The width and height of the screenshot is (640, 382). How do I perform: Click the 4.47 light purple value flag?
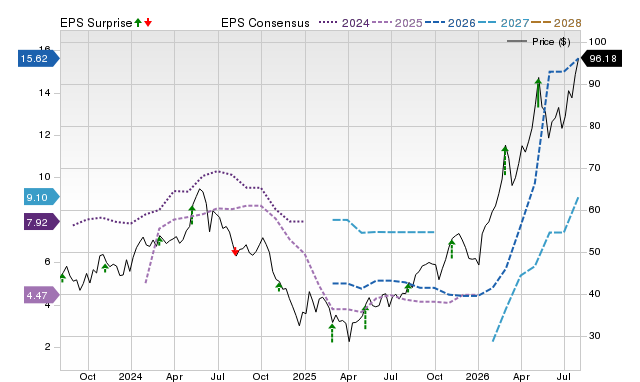tap(42, 295)
